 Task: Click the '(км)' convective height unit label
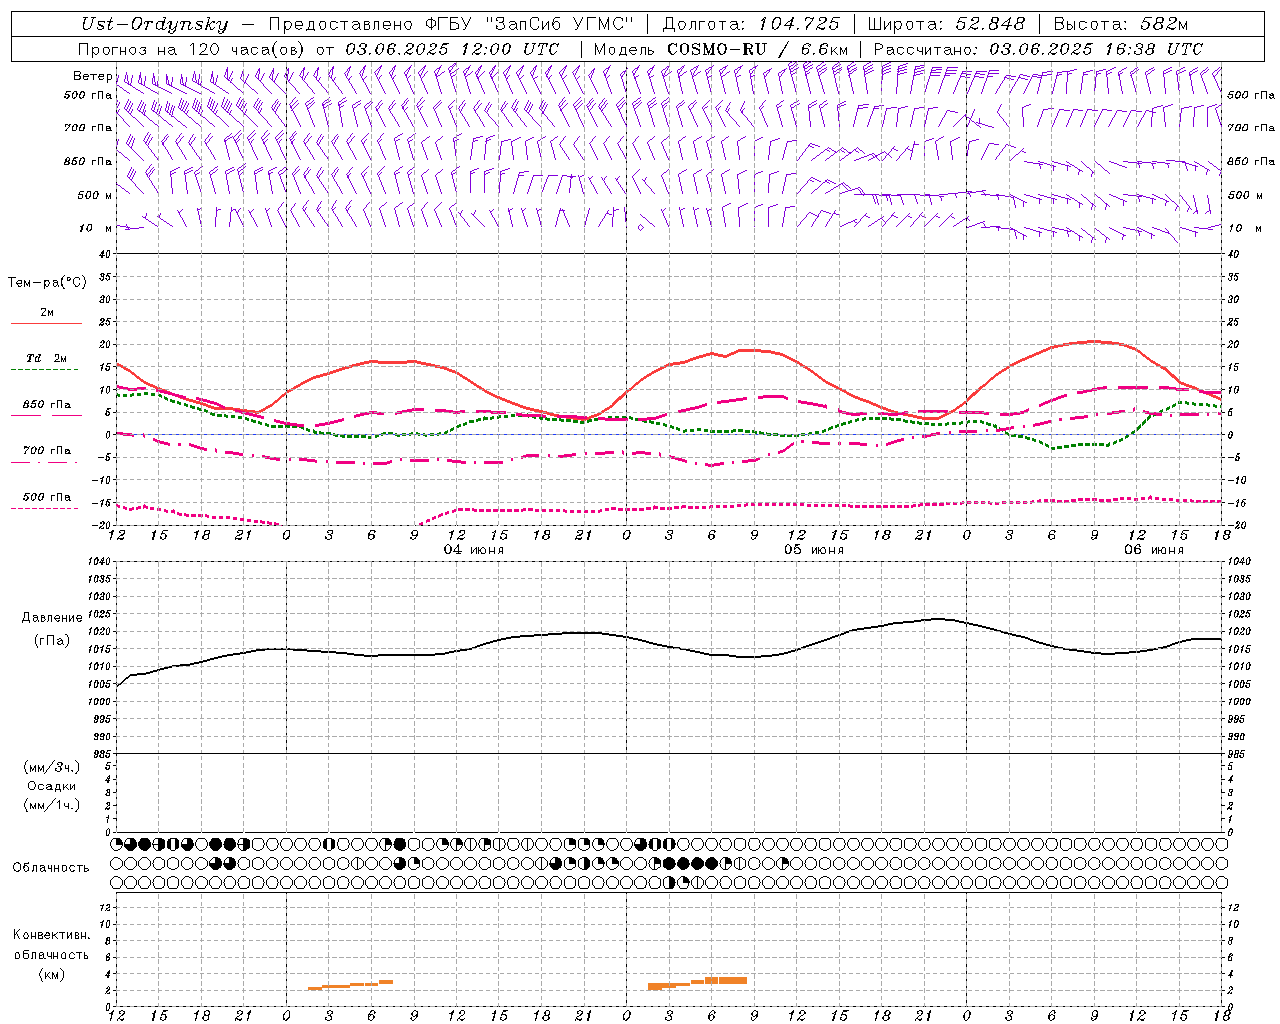tap(52, 974)
